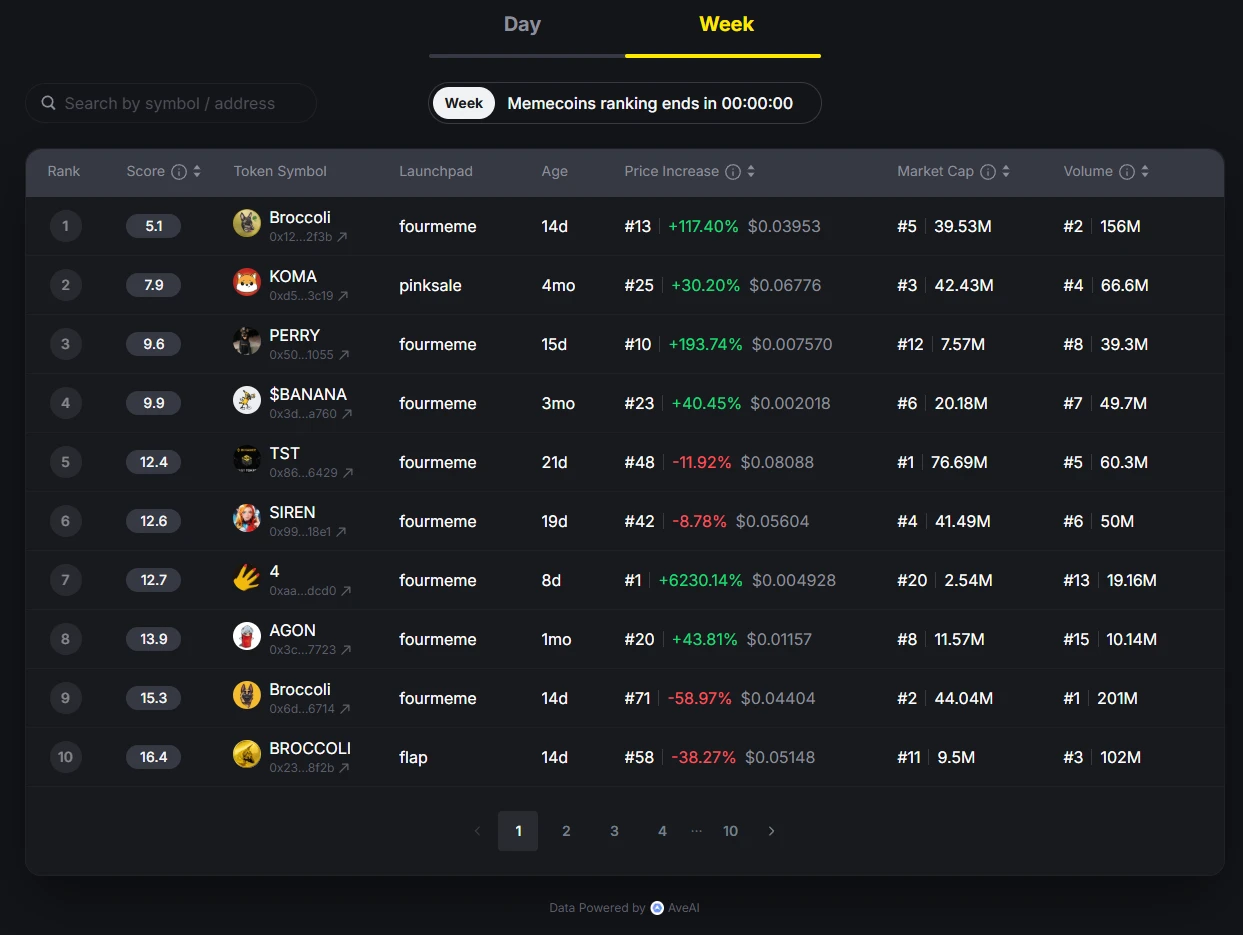Open external link for SIREN address
Viewport: 1243px width, 935px height.
pyautogui.click(x=341, y=532)
